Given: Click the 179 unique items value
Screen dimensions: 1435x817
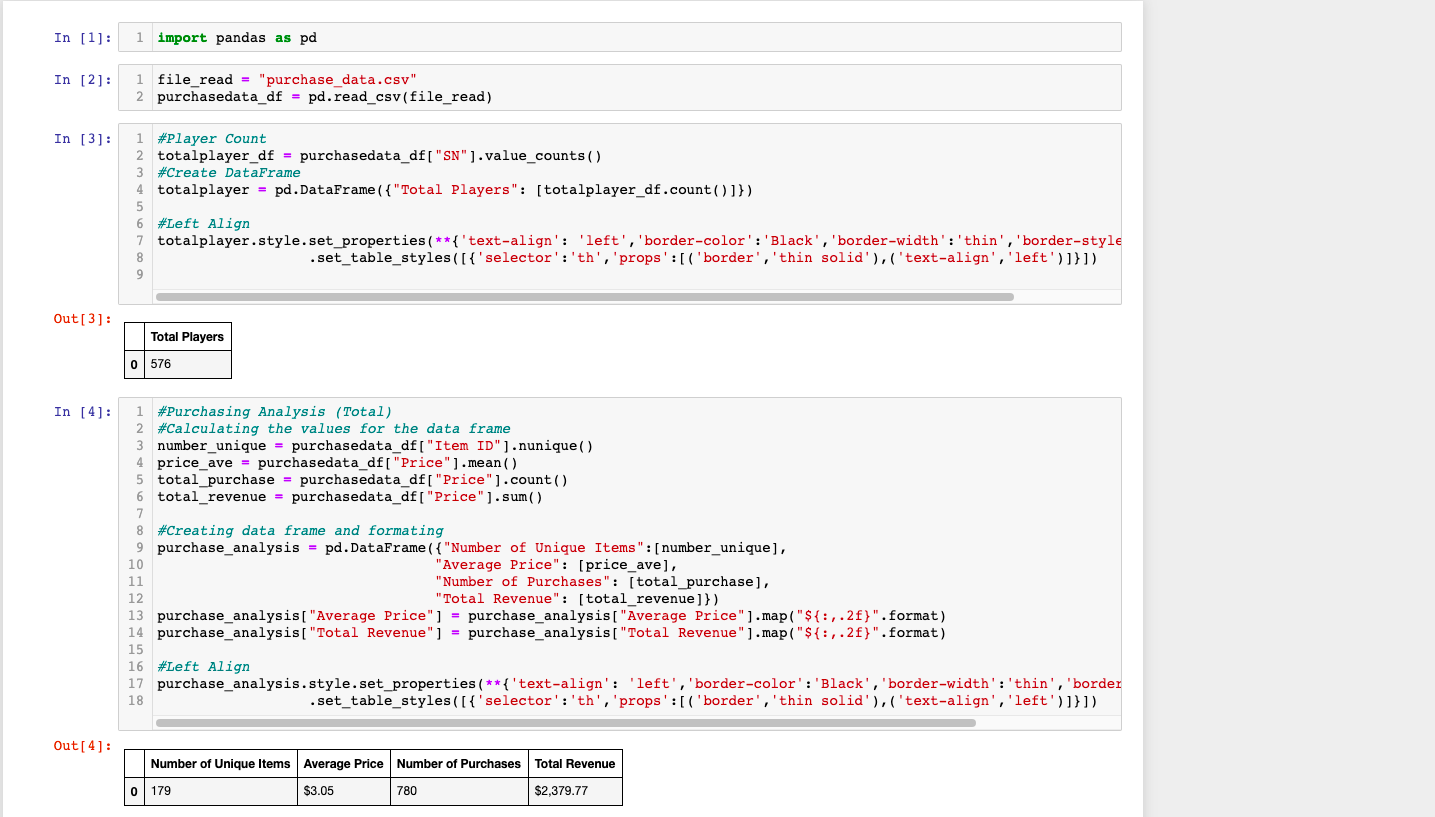Looking at the screenshot, I should pyautogui.click(x=220, y=791).
